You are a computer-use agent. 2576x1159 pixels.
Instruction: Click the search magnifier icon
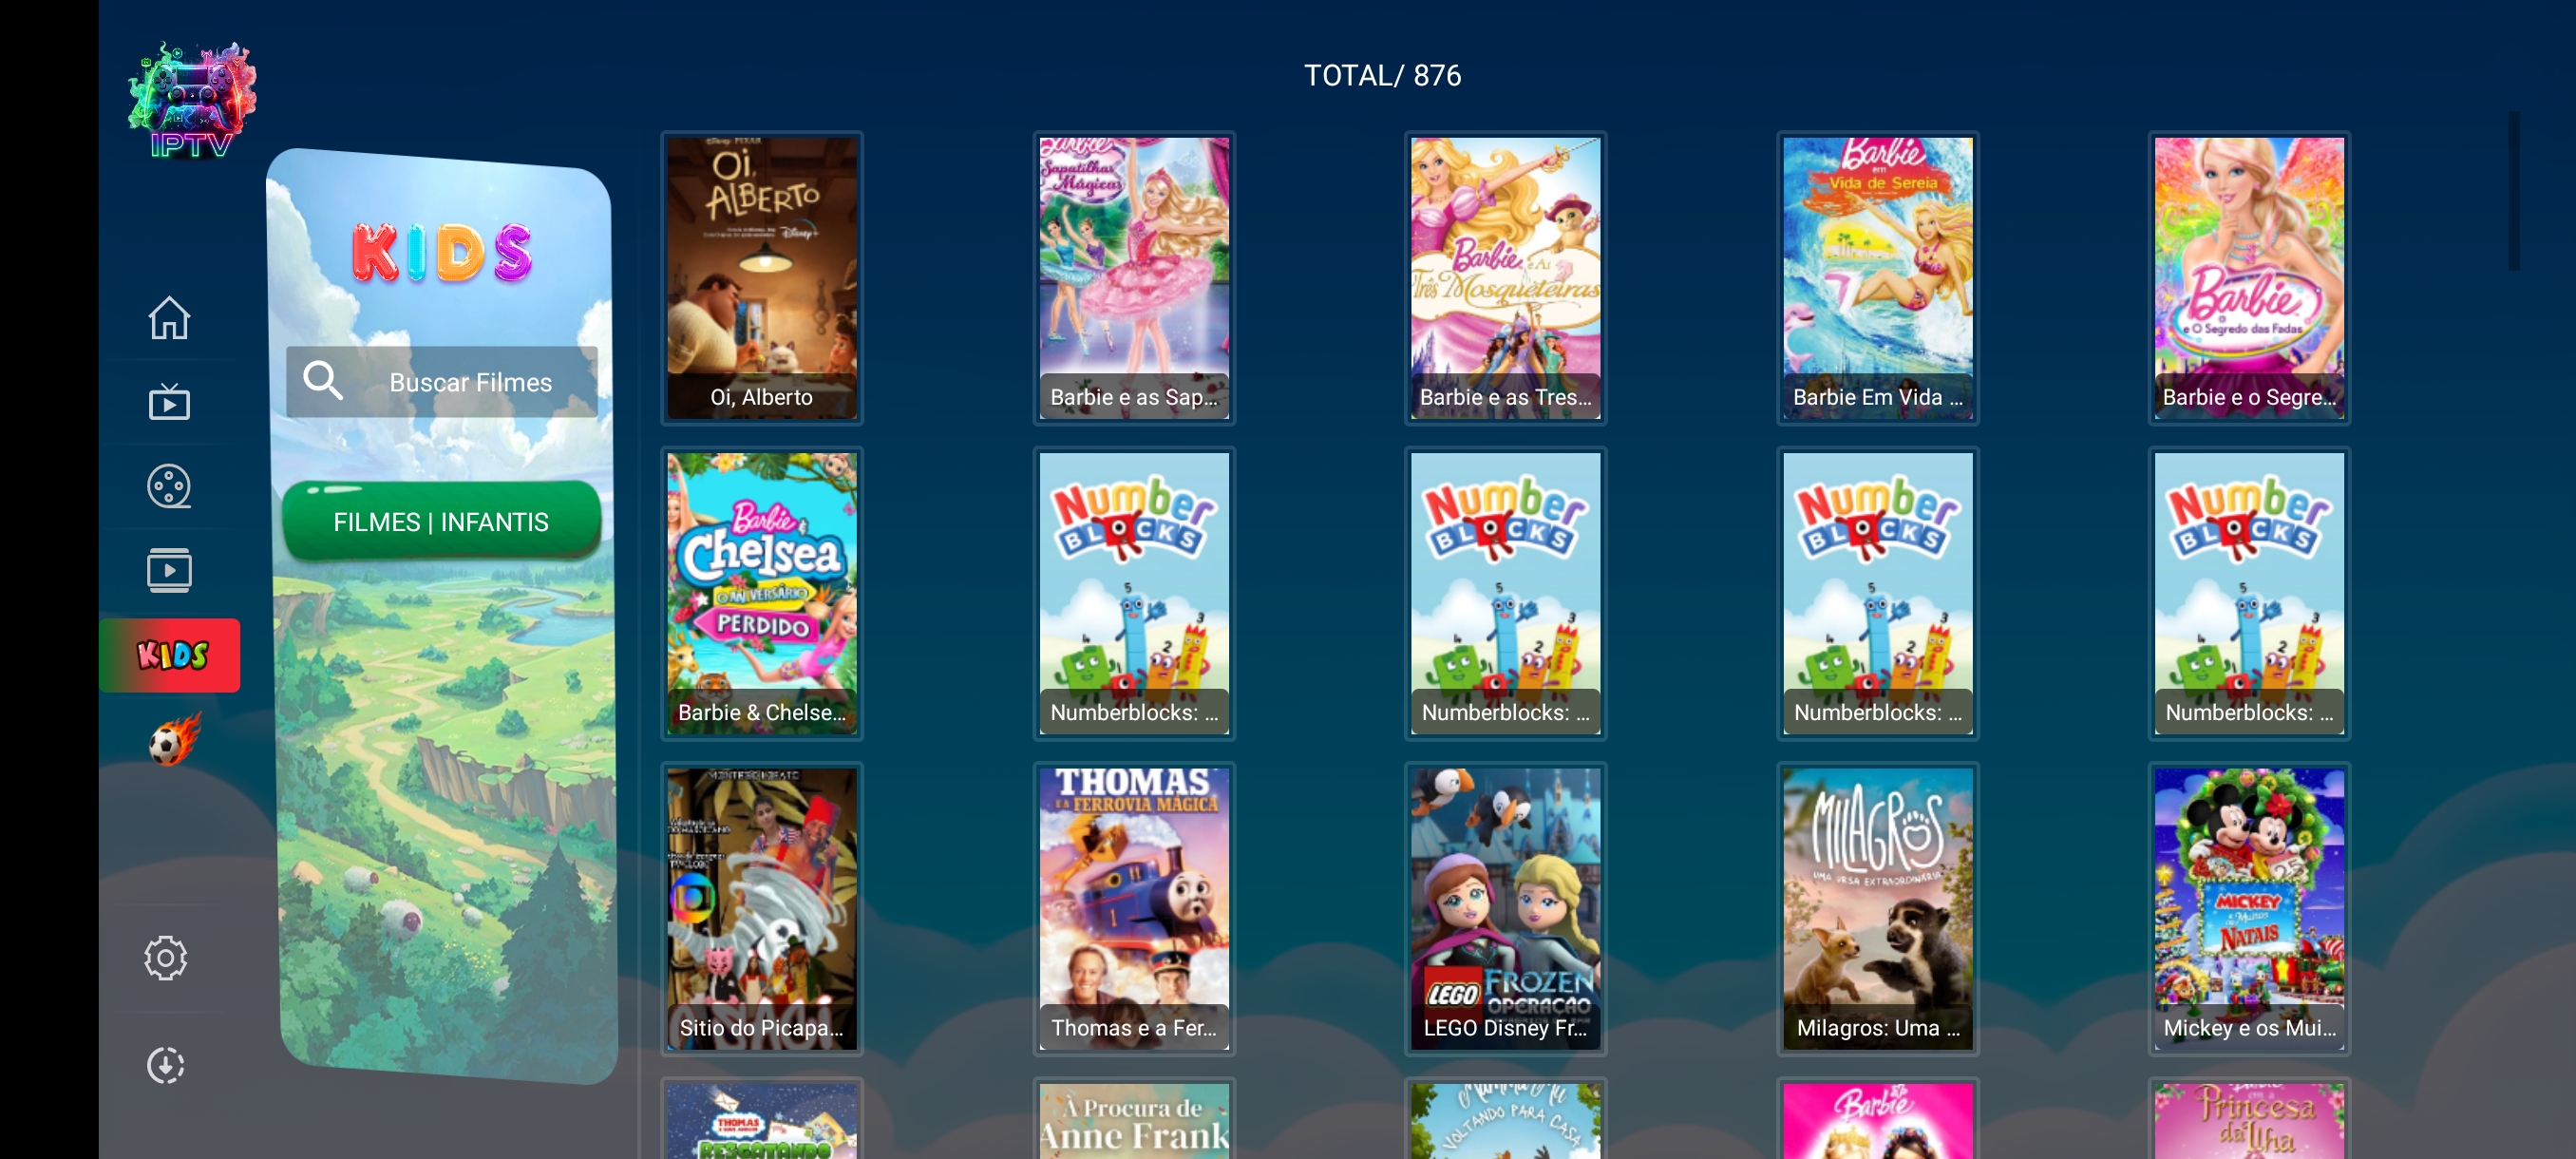[323, 381]
